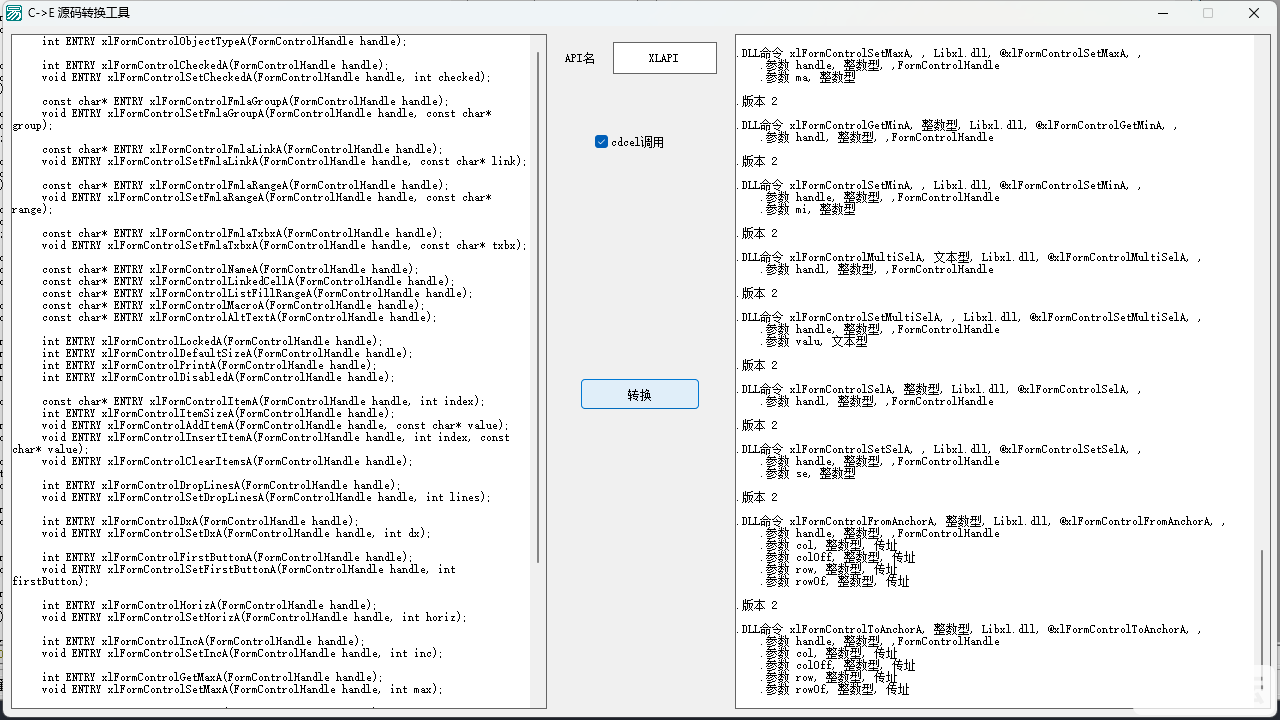Screen dimensions: 1280x720
Task: Click the left code pane scrollbar thumb
Action: click(x=539, y=307)
